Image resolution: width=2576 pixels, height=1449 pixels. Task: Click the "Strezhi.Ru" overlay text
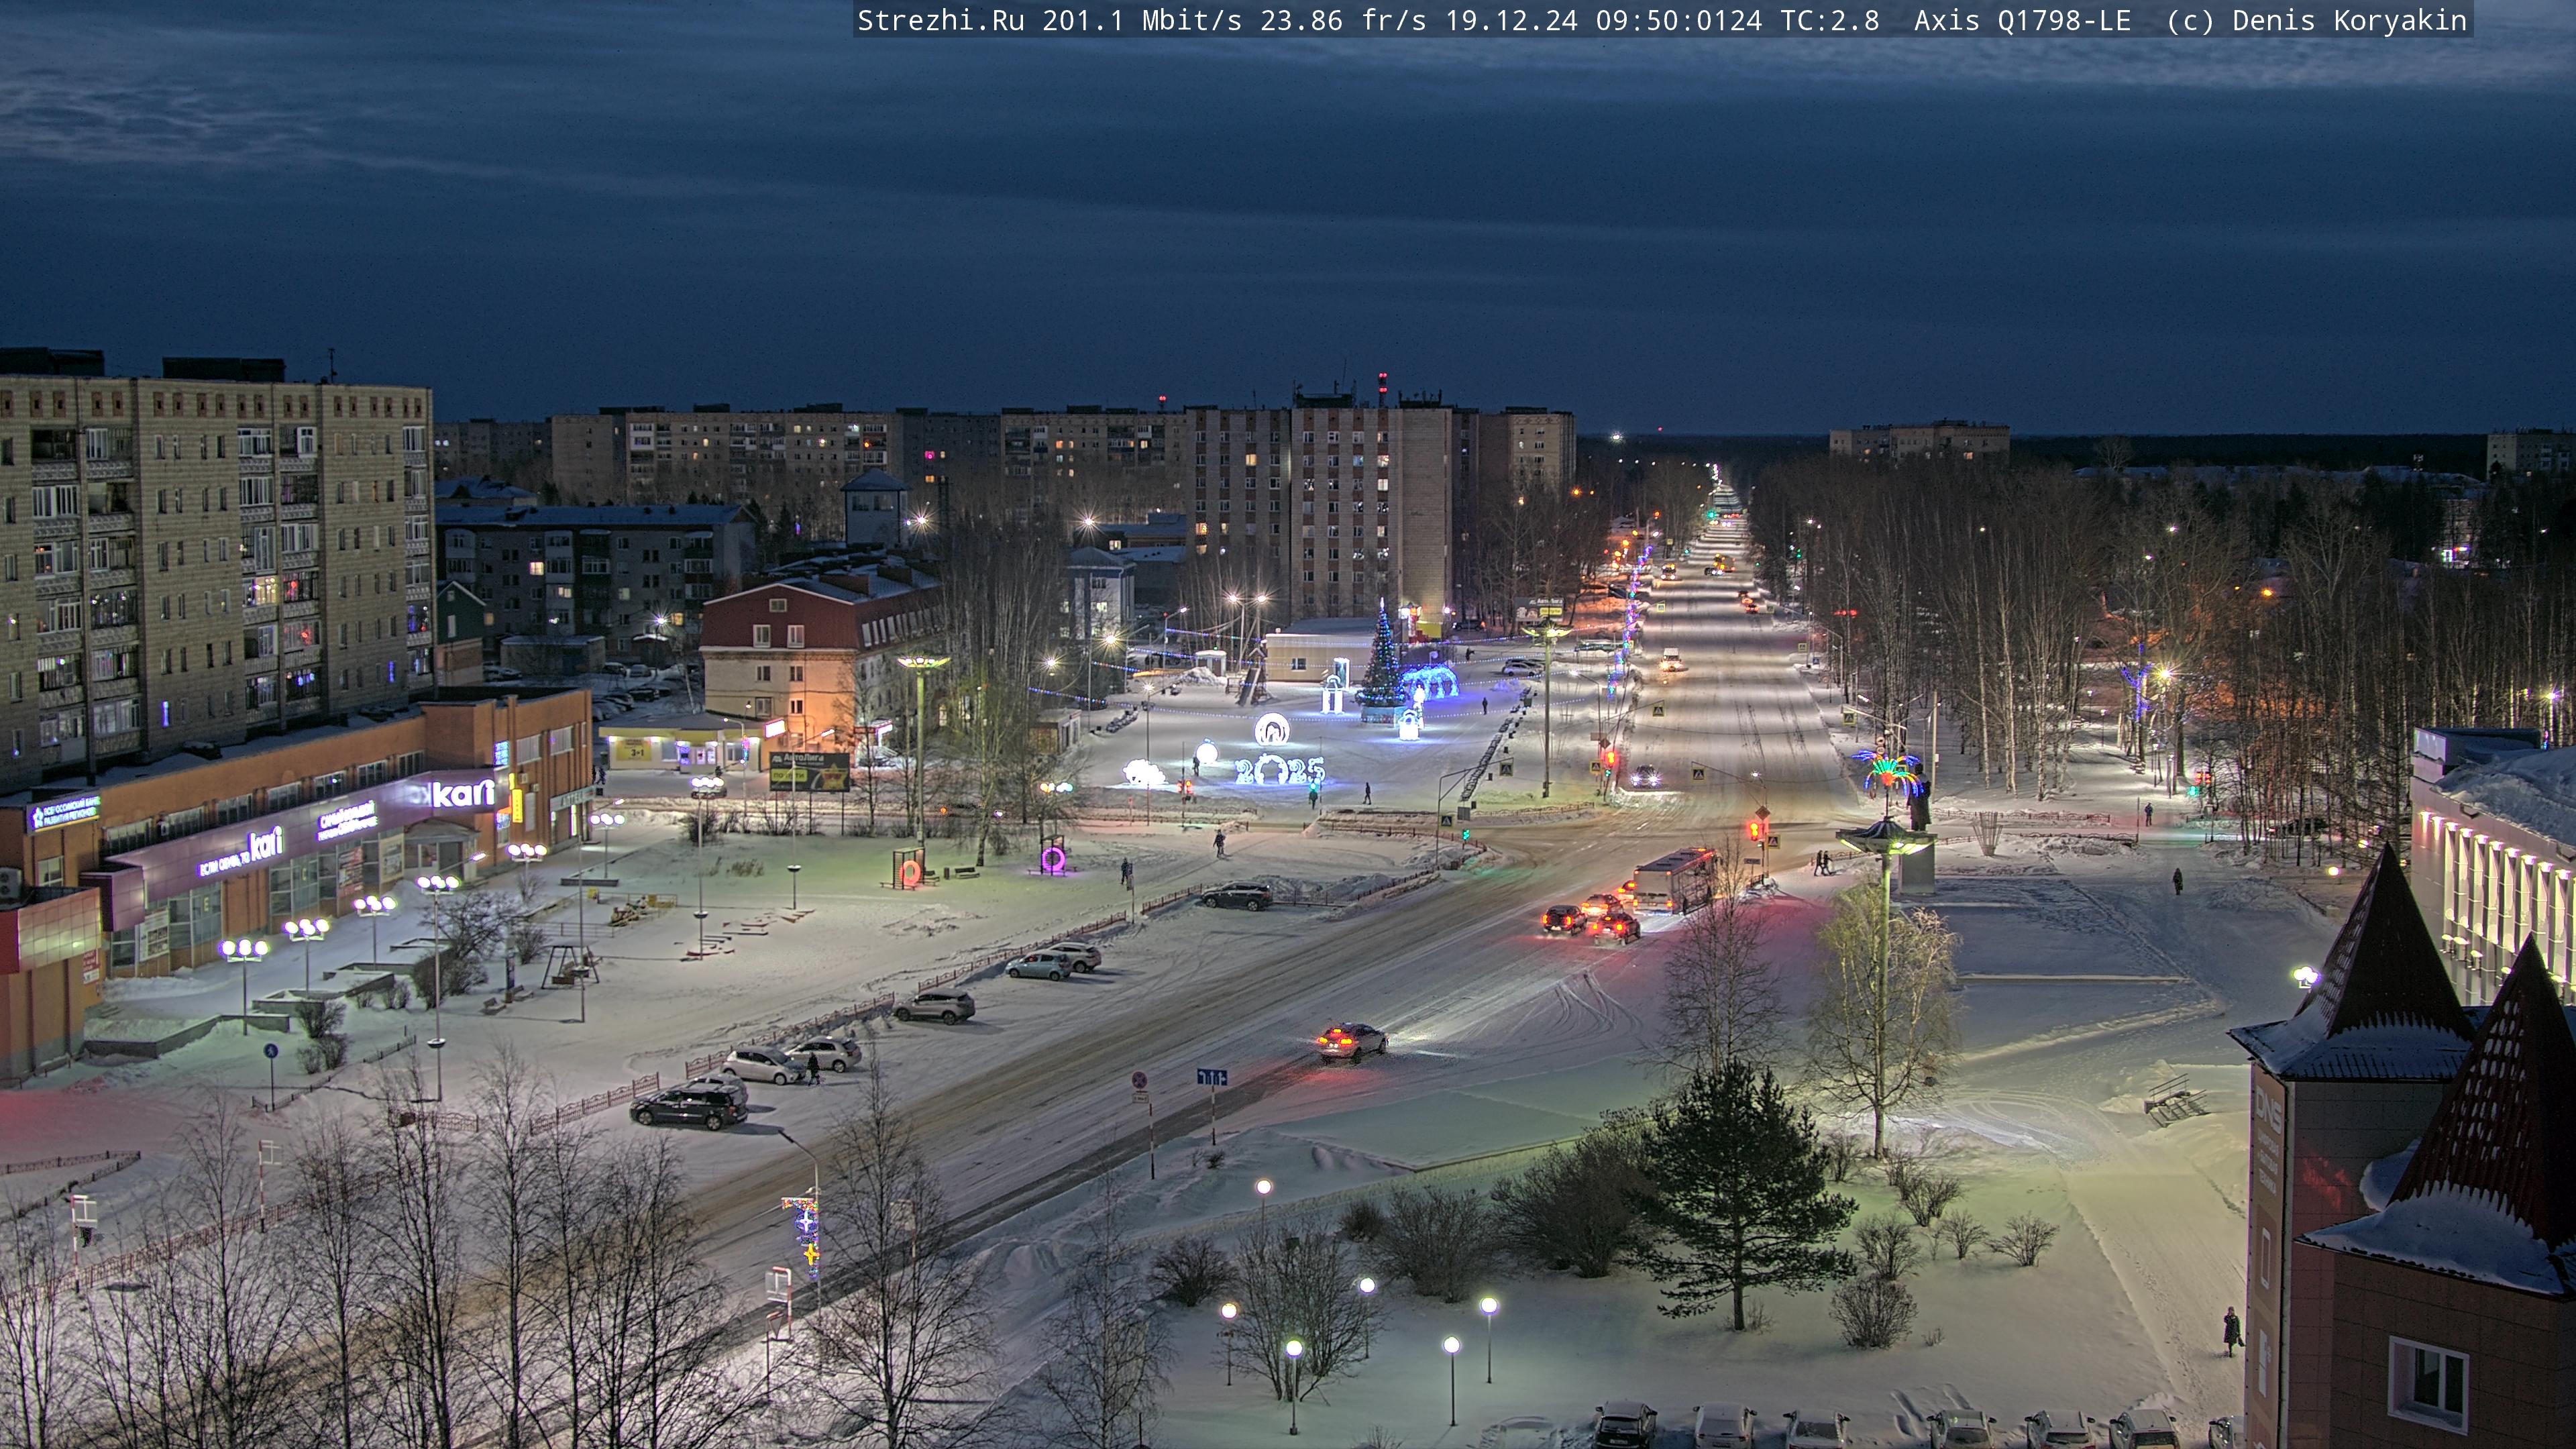pyautogui.click(x=940, y=20)
